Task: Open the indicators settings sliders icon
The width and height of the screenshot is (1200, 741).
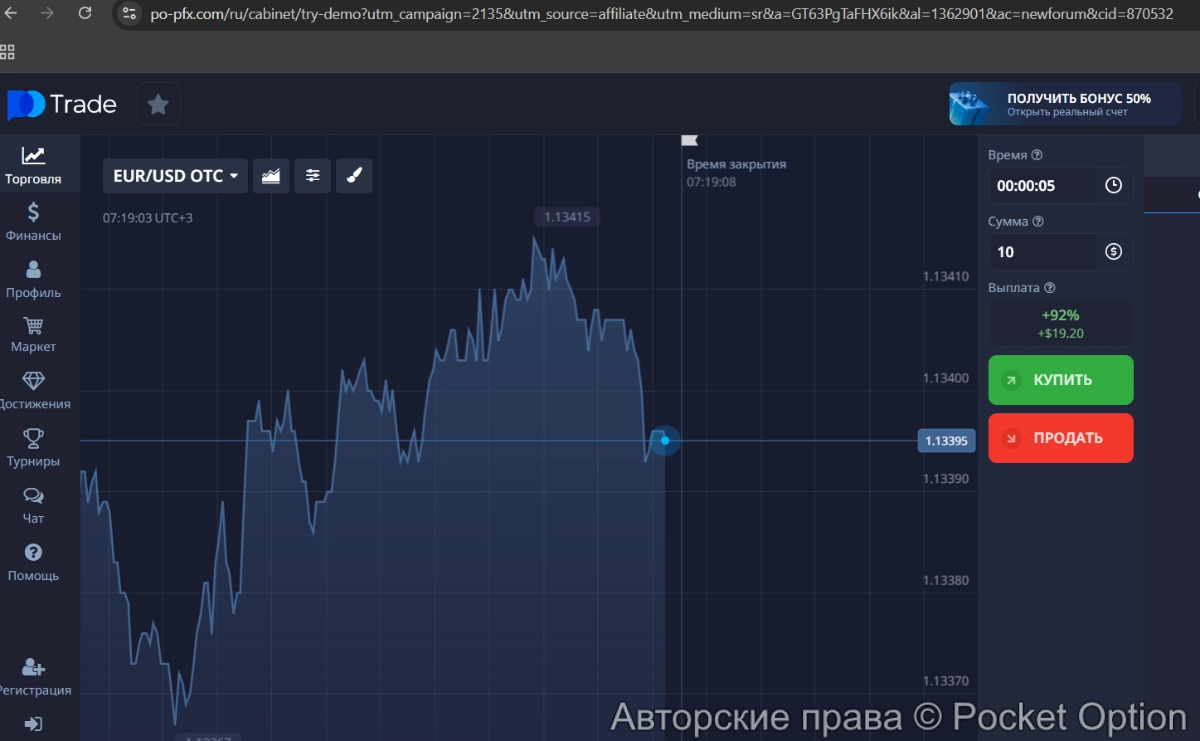Action: point(313,176)
